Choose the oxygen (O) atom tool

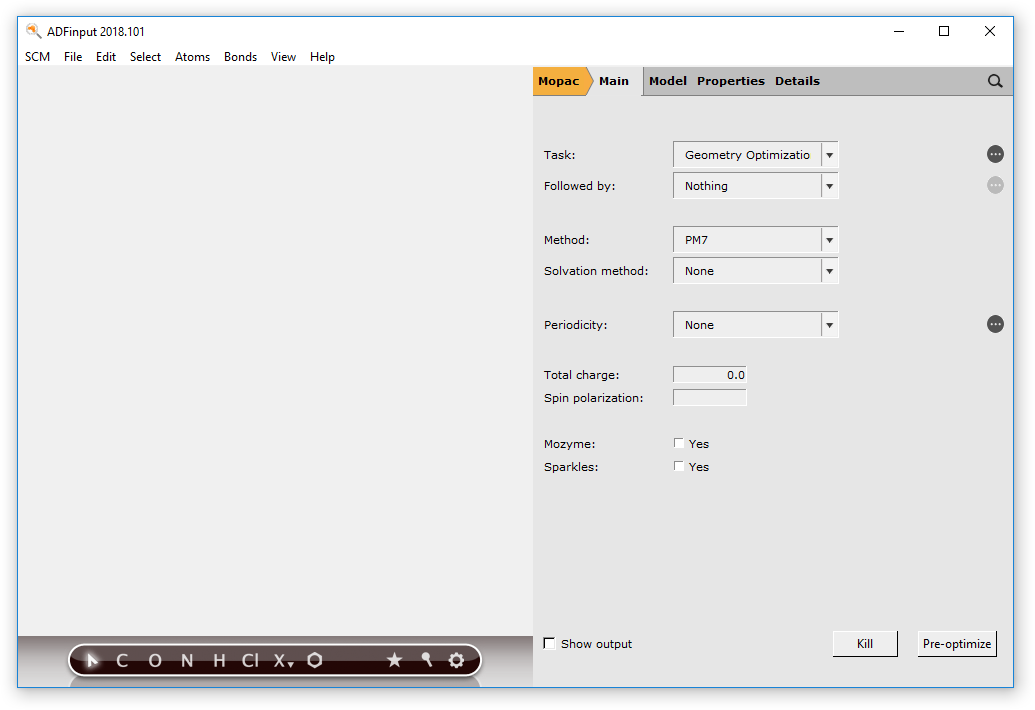(155, 660)
